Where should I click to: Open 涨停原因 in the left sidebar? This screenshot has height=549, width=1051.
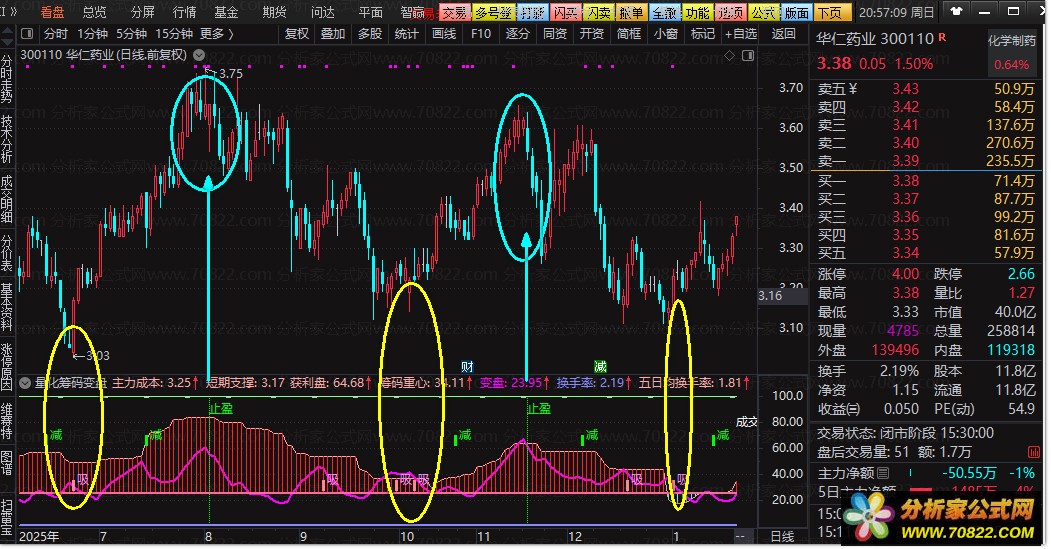[x=7, y=367]
